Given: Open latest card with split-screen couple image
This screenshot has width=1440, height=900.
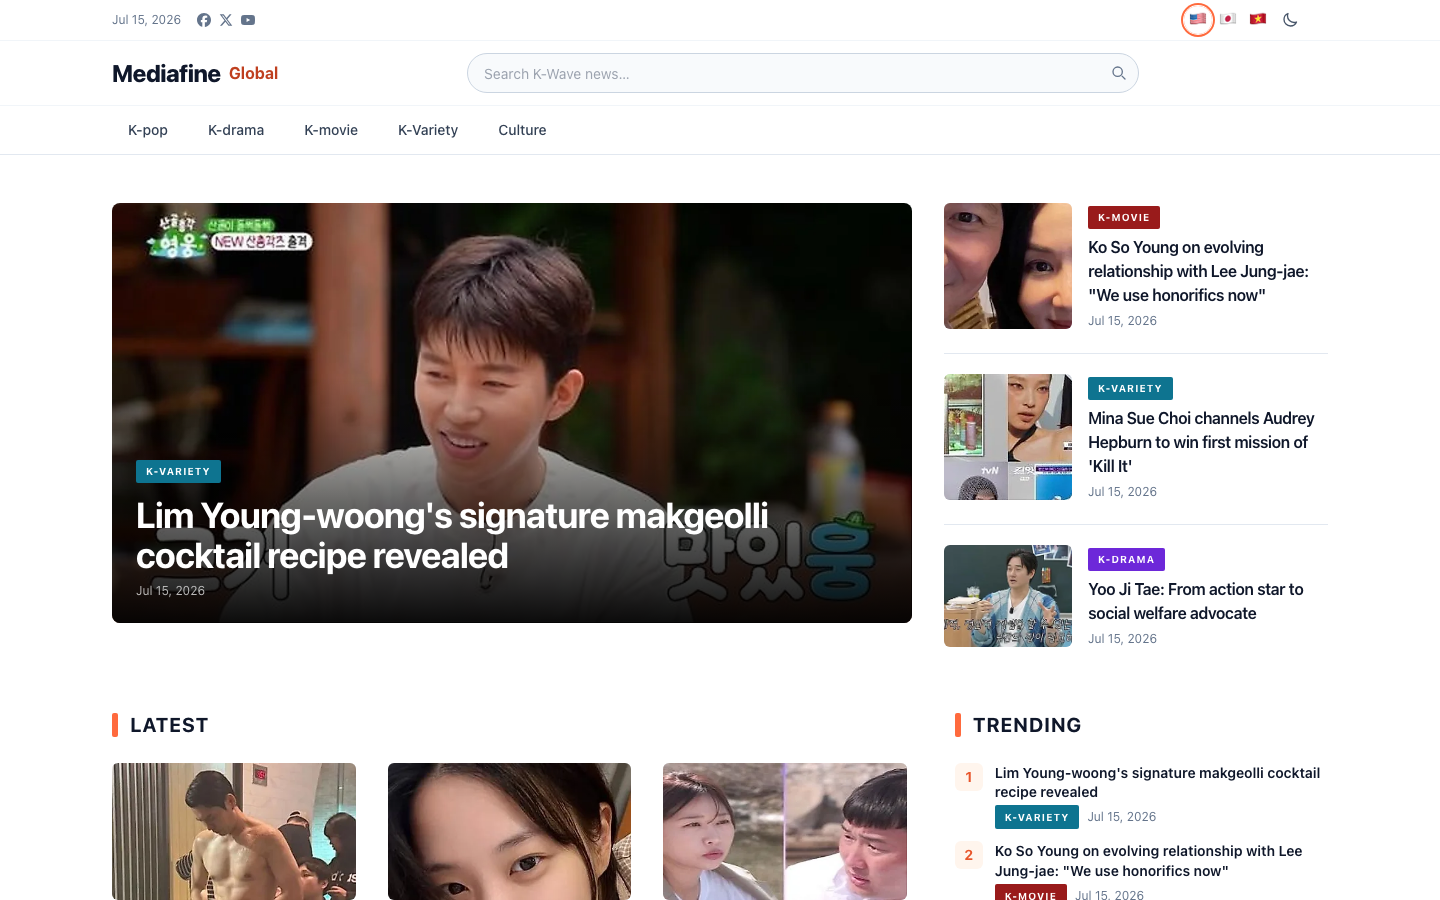Looking at the screenshot, I should 785,831.
